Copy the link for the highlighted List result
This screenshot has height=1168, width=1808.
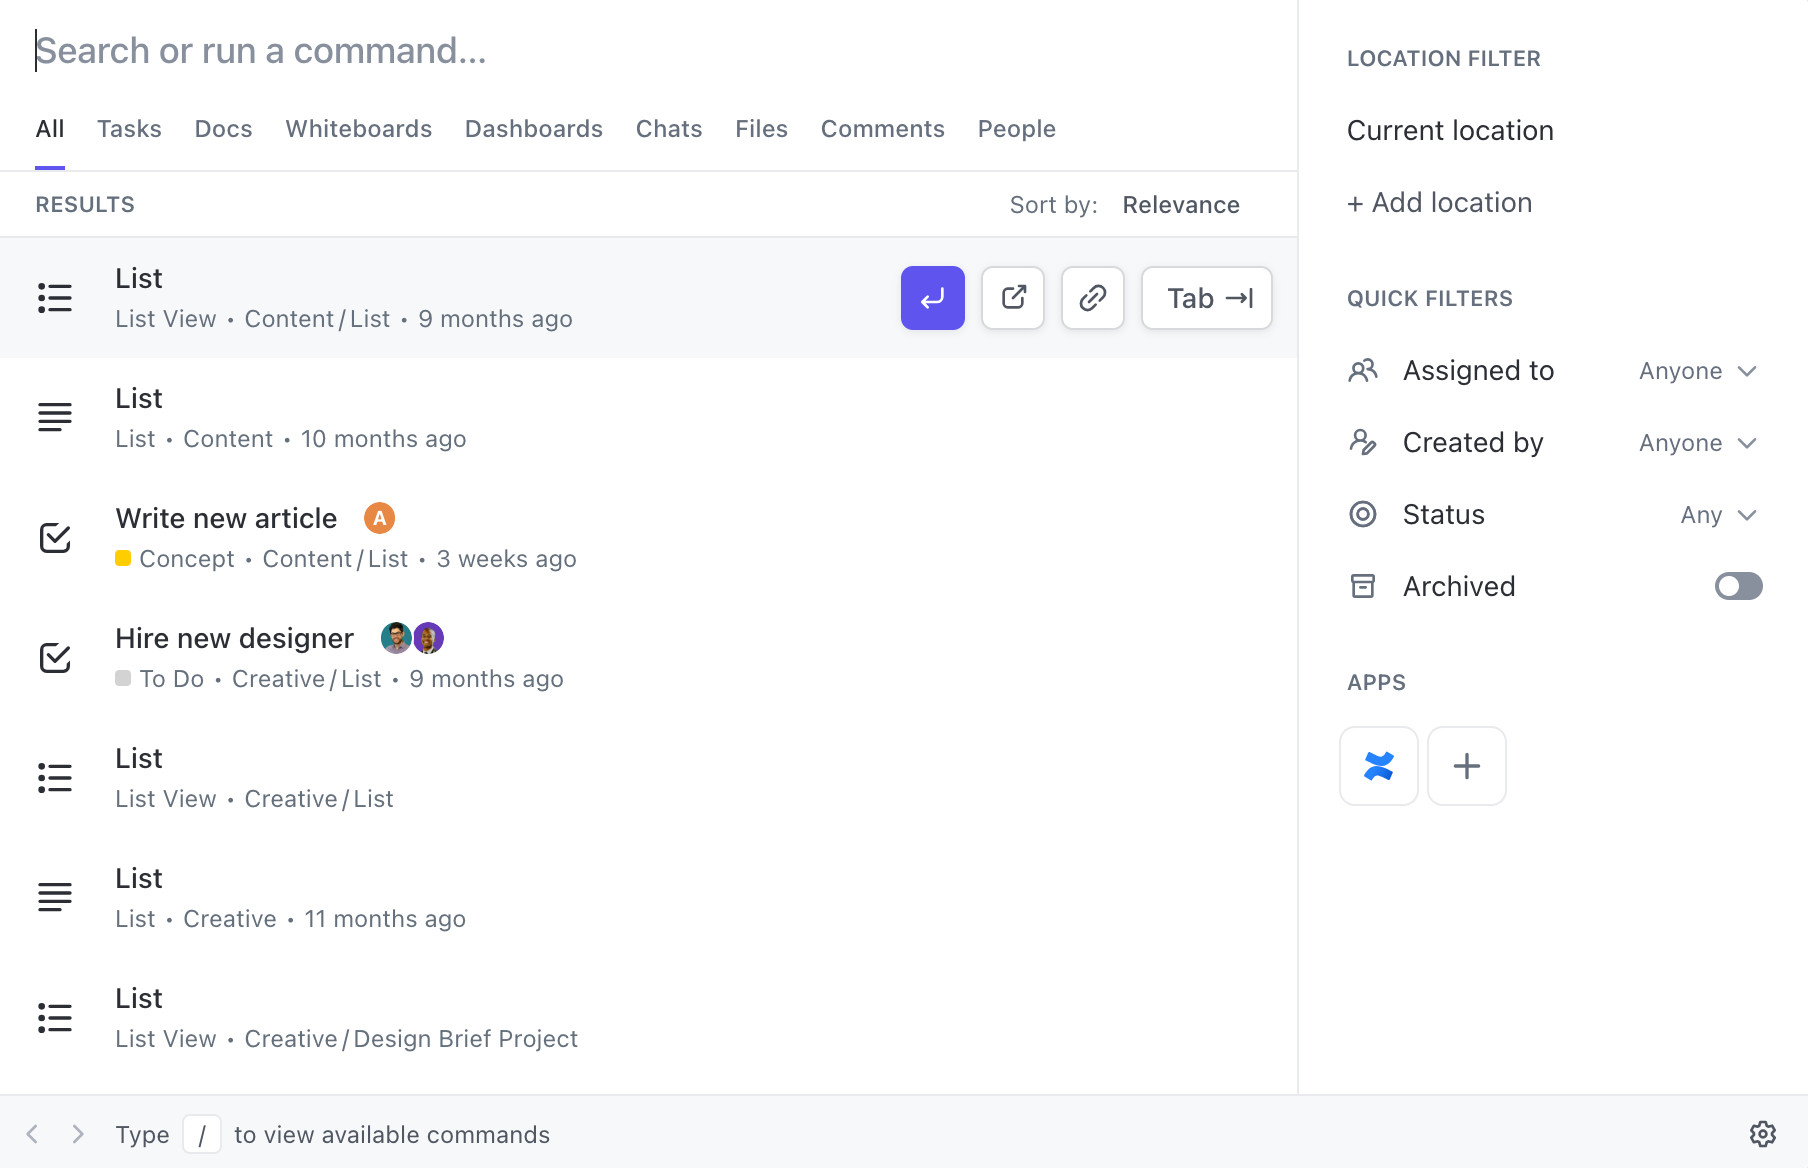tap(1092, 297)
